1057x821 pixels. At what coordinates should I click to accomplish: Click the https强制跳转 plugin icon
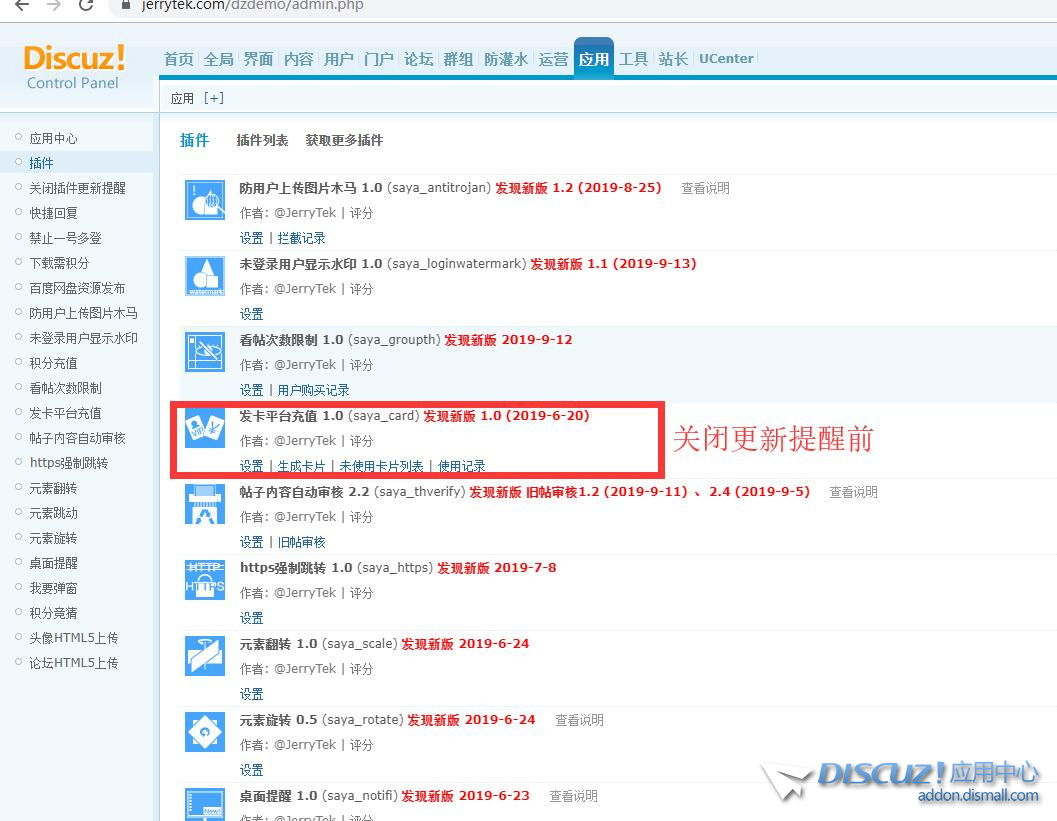[205, 580]
